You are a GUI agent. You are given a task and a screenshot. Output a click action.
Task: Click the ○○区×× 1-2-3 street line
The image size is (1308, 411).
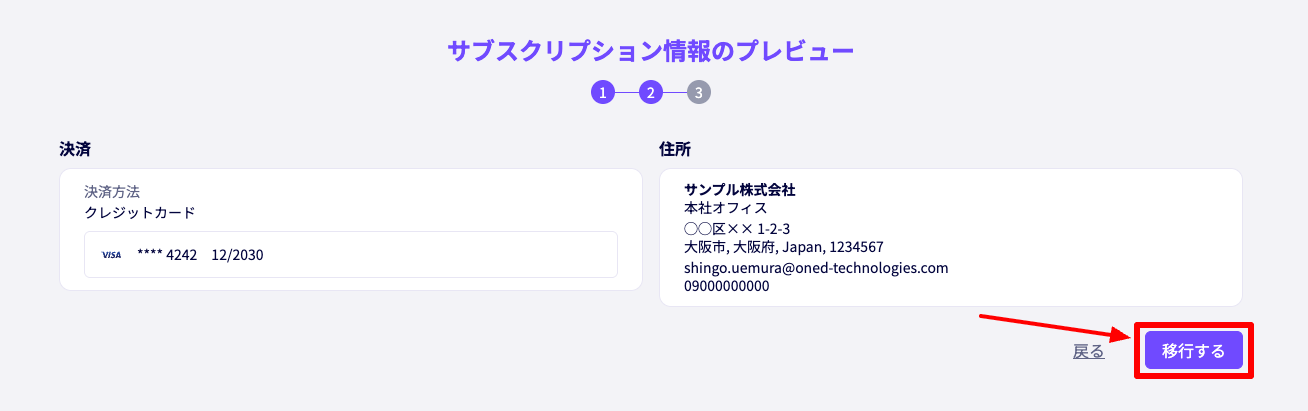point(737,228)
